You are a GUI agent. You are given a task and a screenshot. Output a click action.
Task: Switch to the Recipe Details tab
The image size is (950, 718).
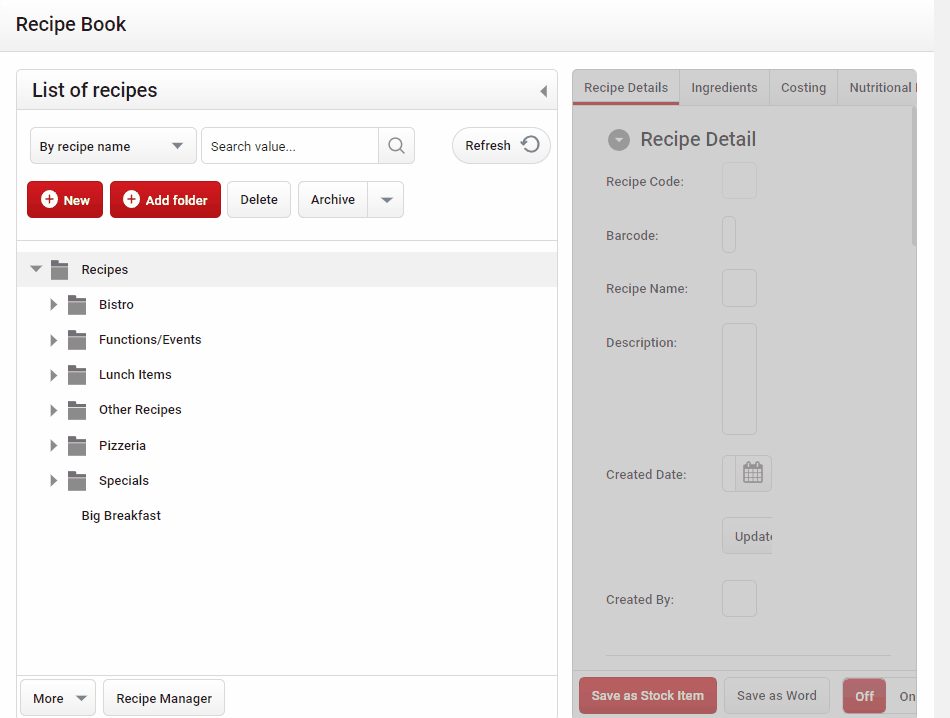626,88
